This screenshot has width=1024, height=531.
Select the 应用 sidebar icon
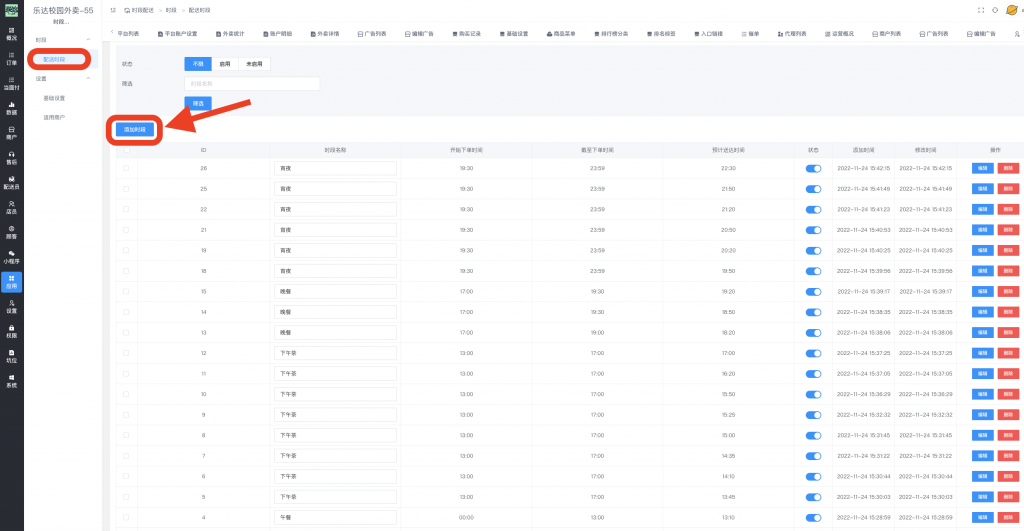(11, 281)
